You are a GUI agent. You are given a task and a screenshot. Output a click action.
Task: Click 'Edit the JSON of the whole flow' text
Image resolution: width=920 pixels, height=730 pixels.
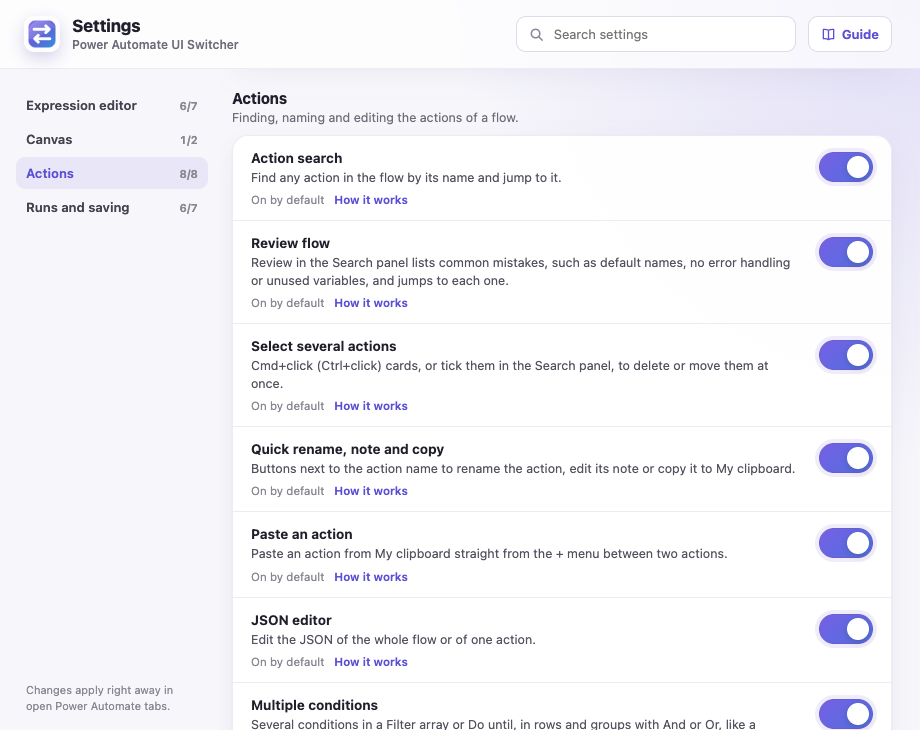[393, 640]
